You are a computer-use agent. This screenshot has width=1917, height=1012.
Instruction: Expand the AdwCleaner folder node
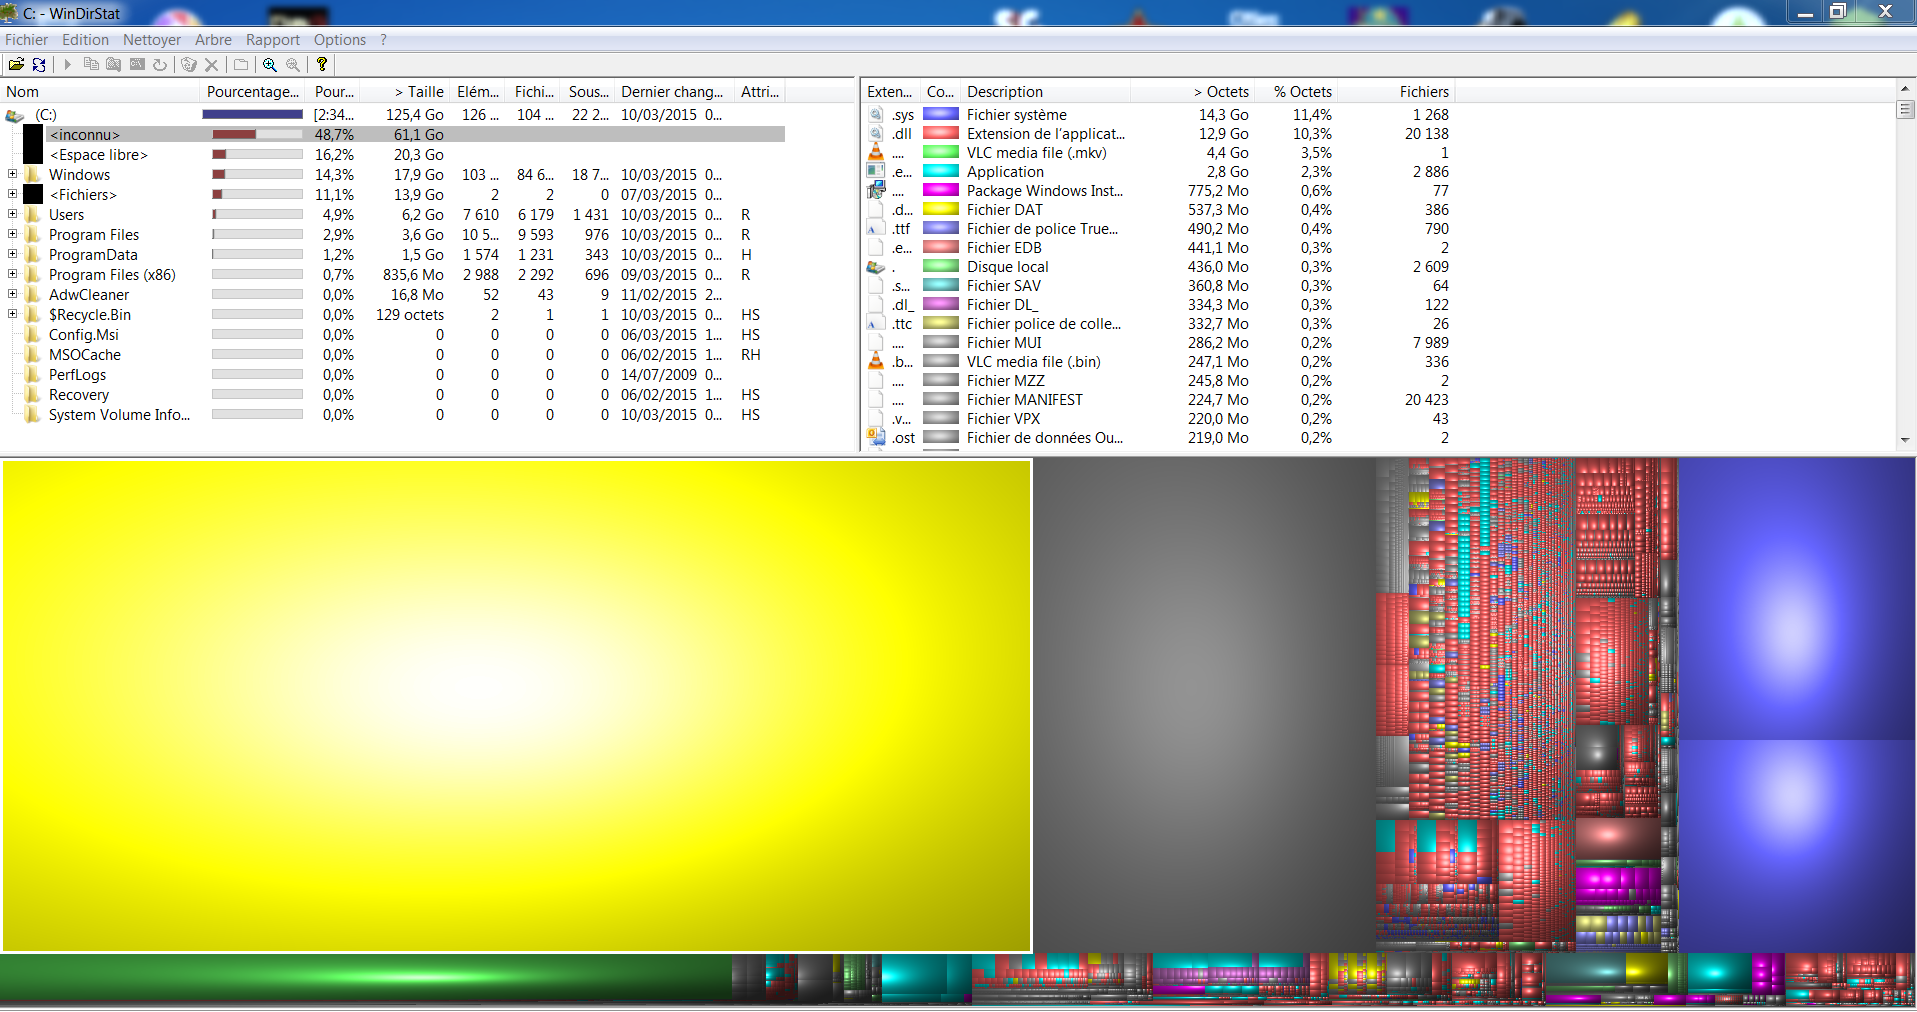pyautogui.click(x=12, y=294)
